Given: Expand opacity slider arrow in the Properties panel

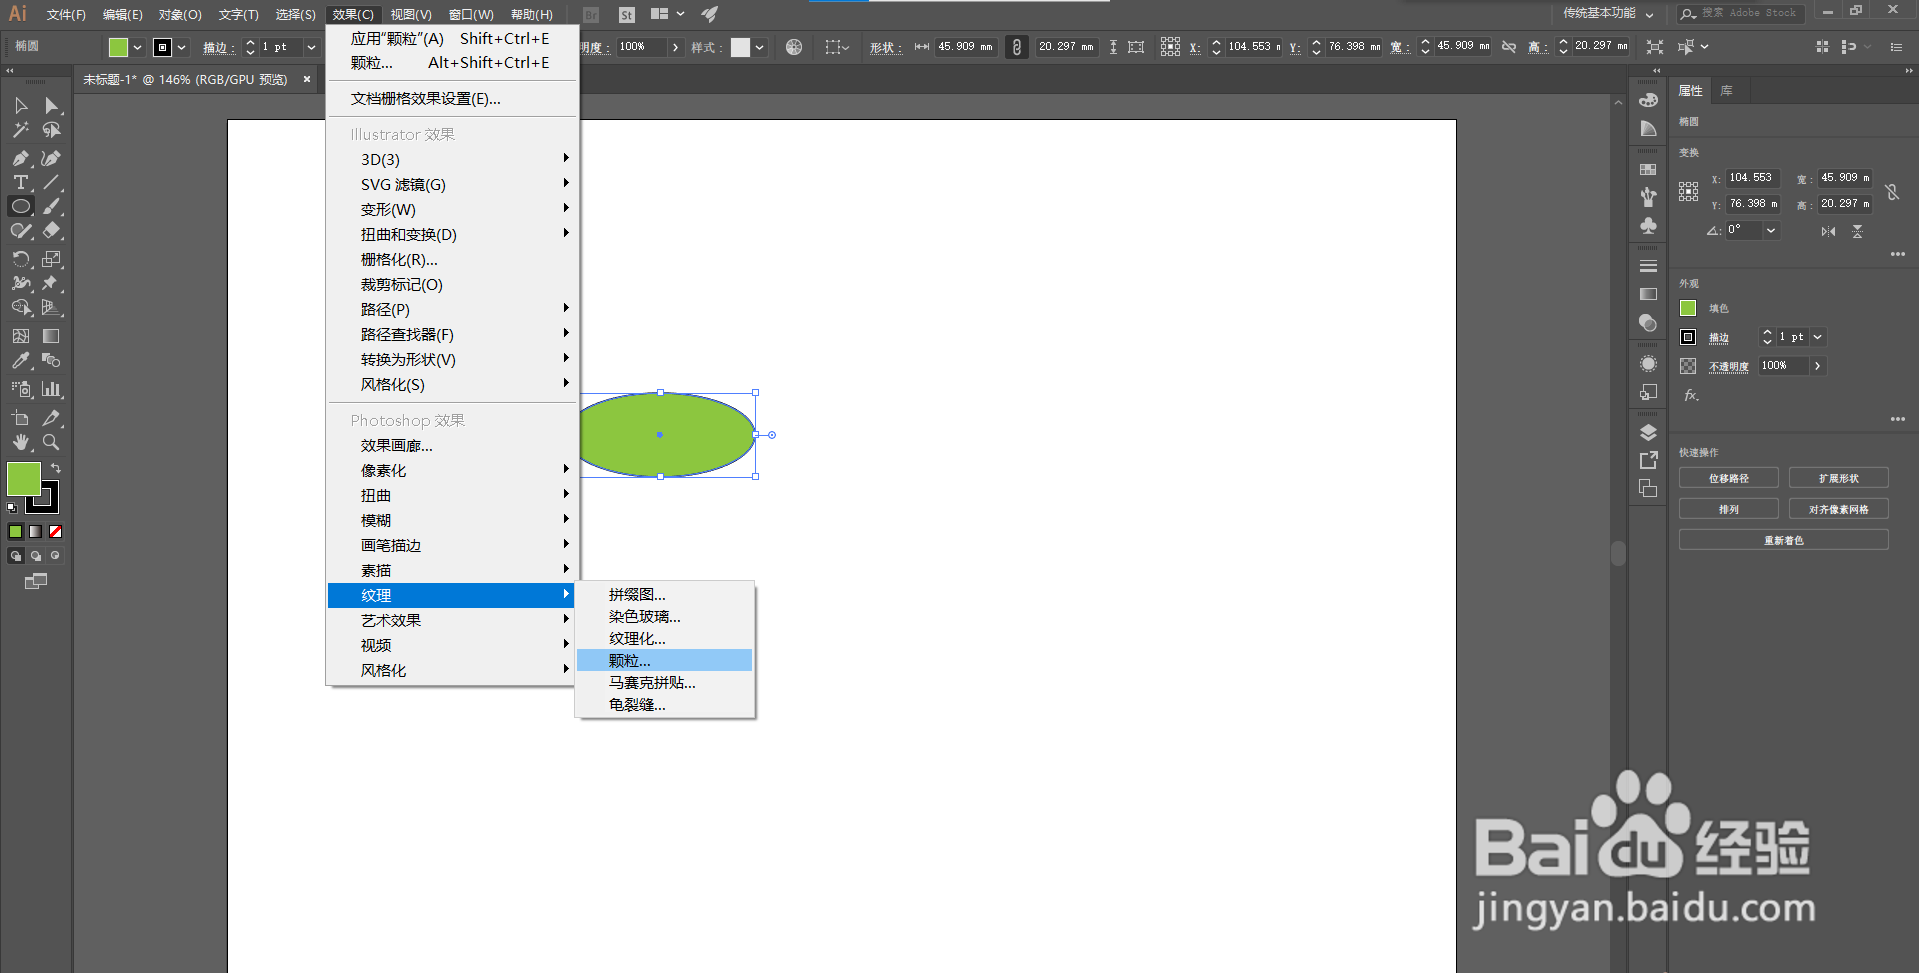Looking at the screenshot, I should [x=1818, y=366].
